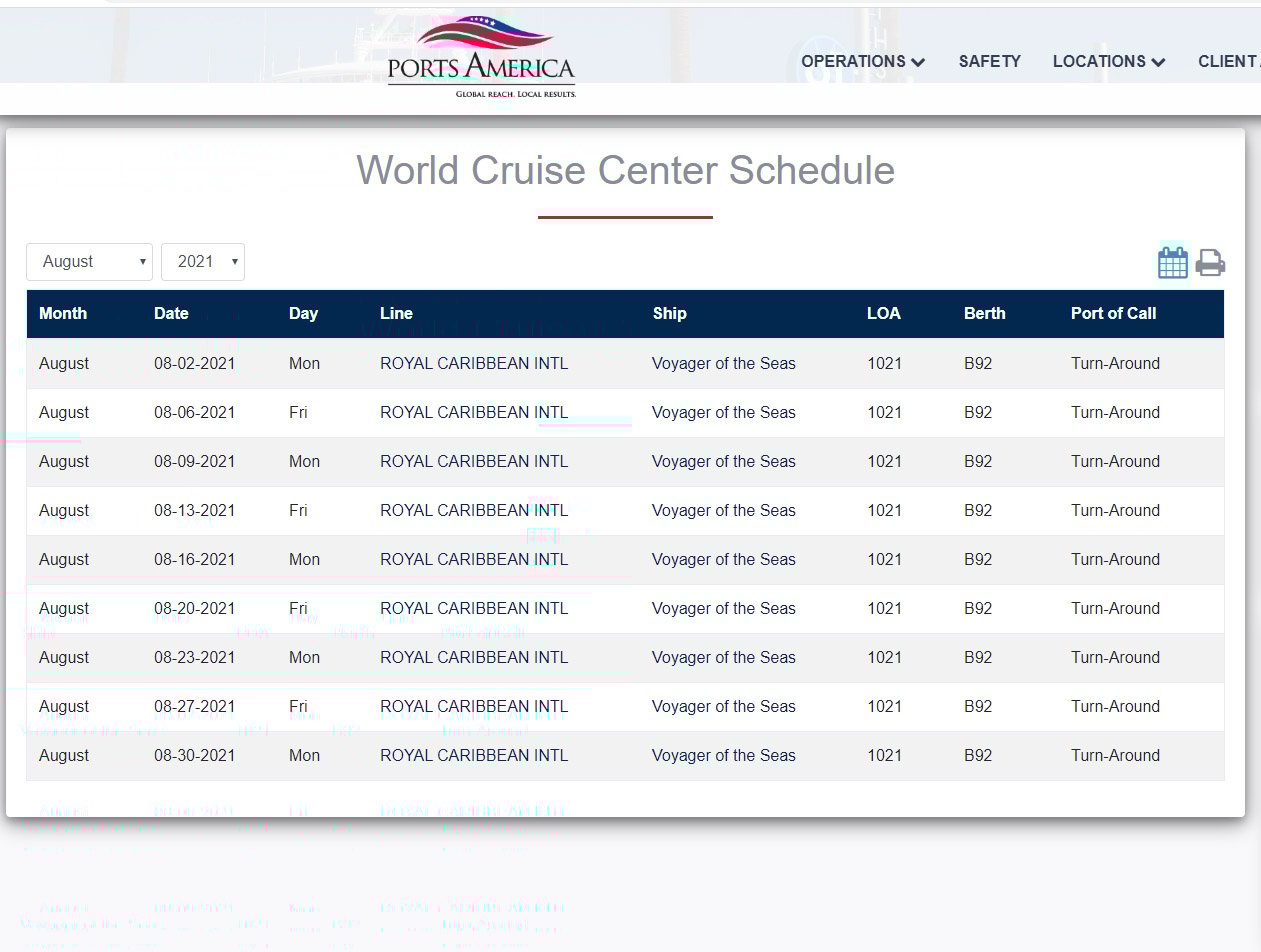The image size is (1261, 952).
Task: Click the Port of Call column header
Action: [x=1113, y=313]
